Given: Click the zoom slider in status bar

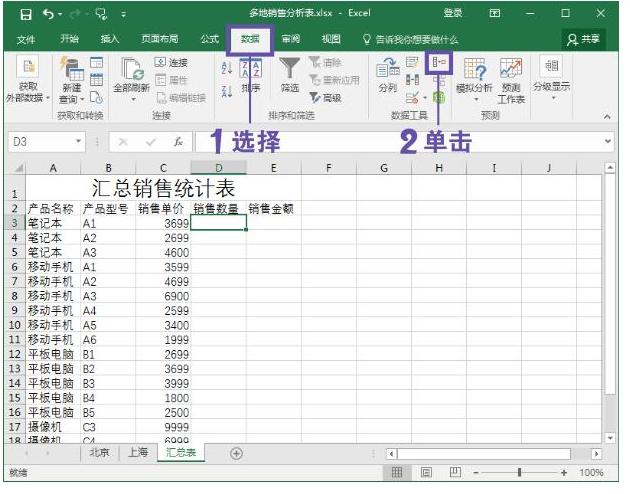Looking at the screenshot, I should pyautogui.click(x=518, y=472).
